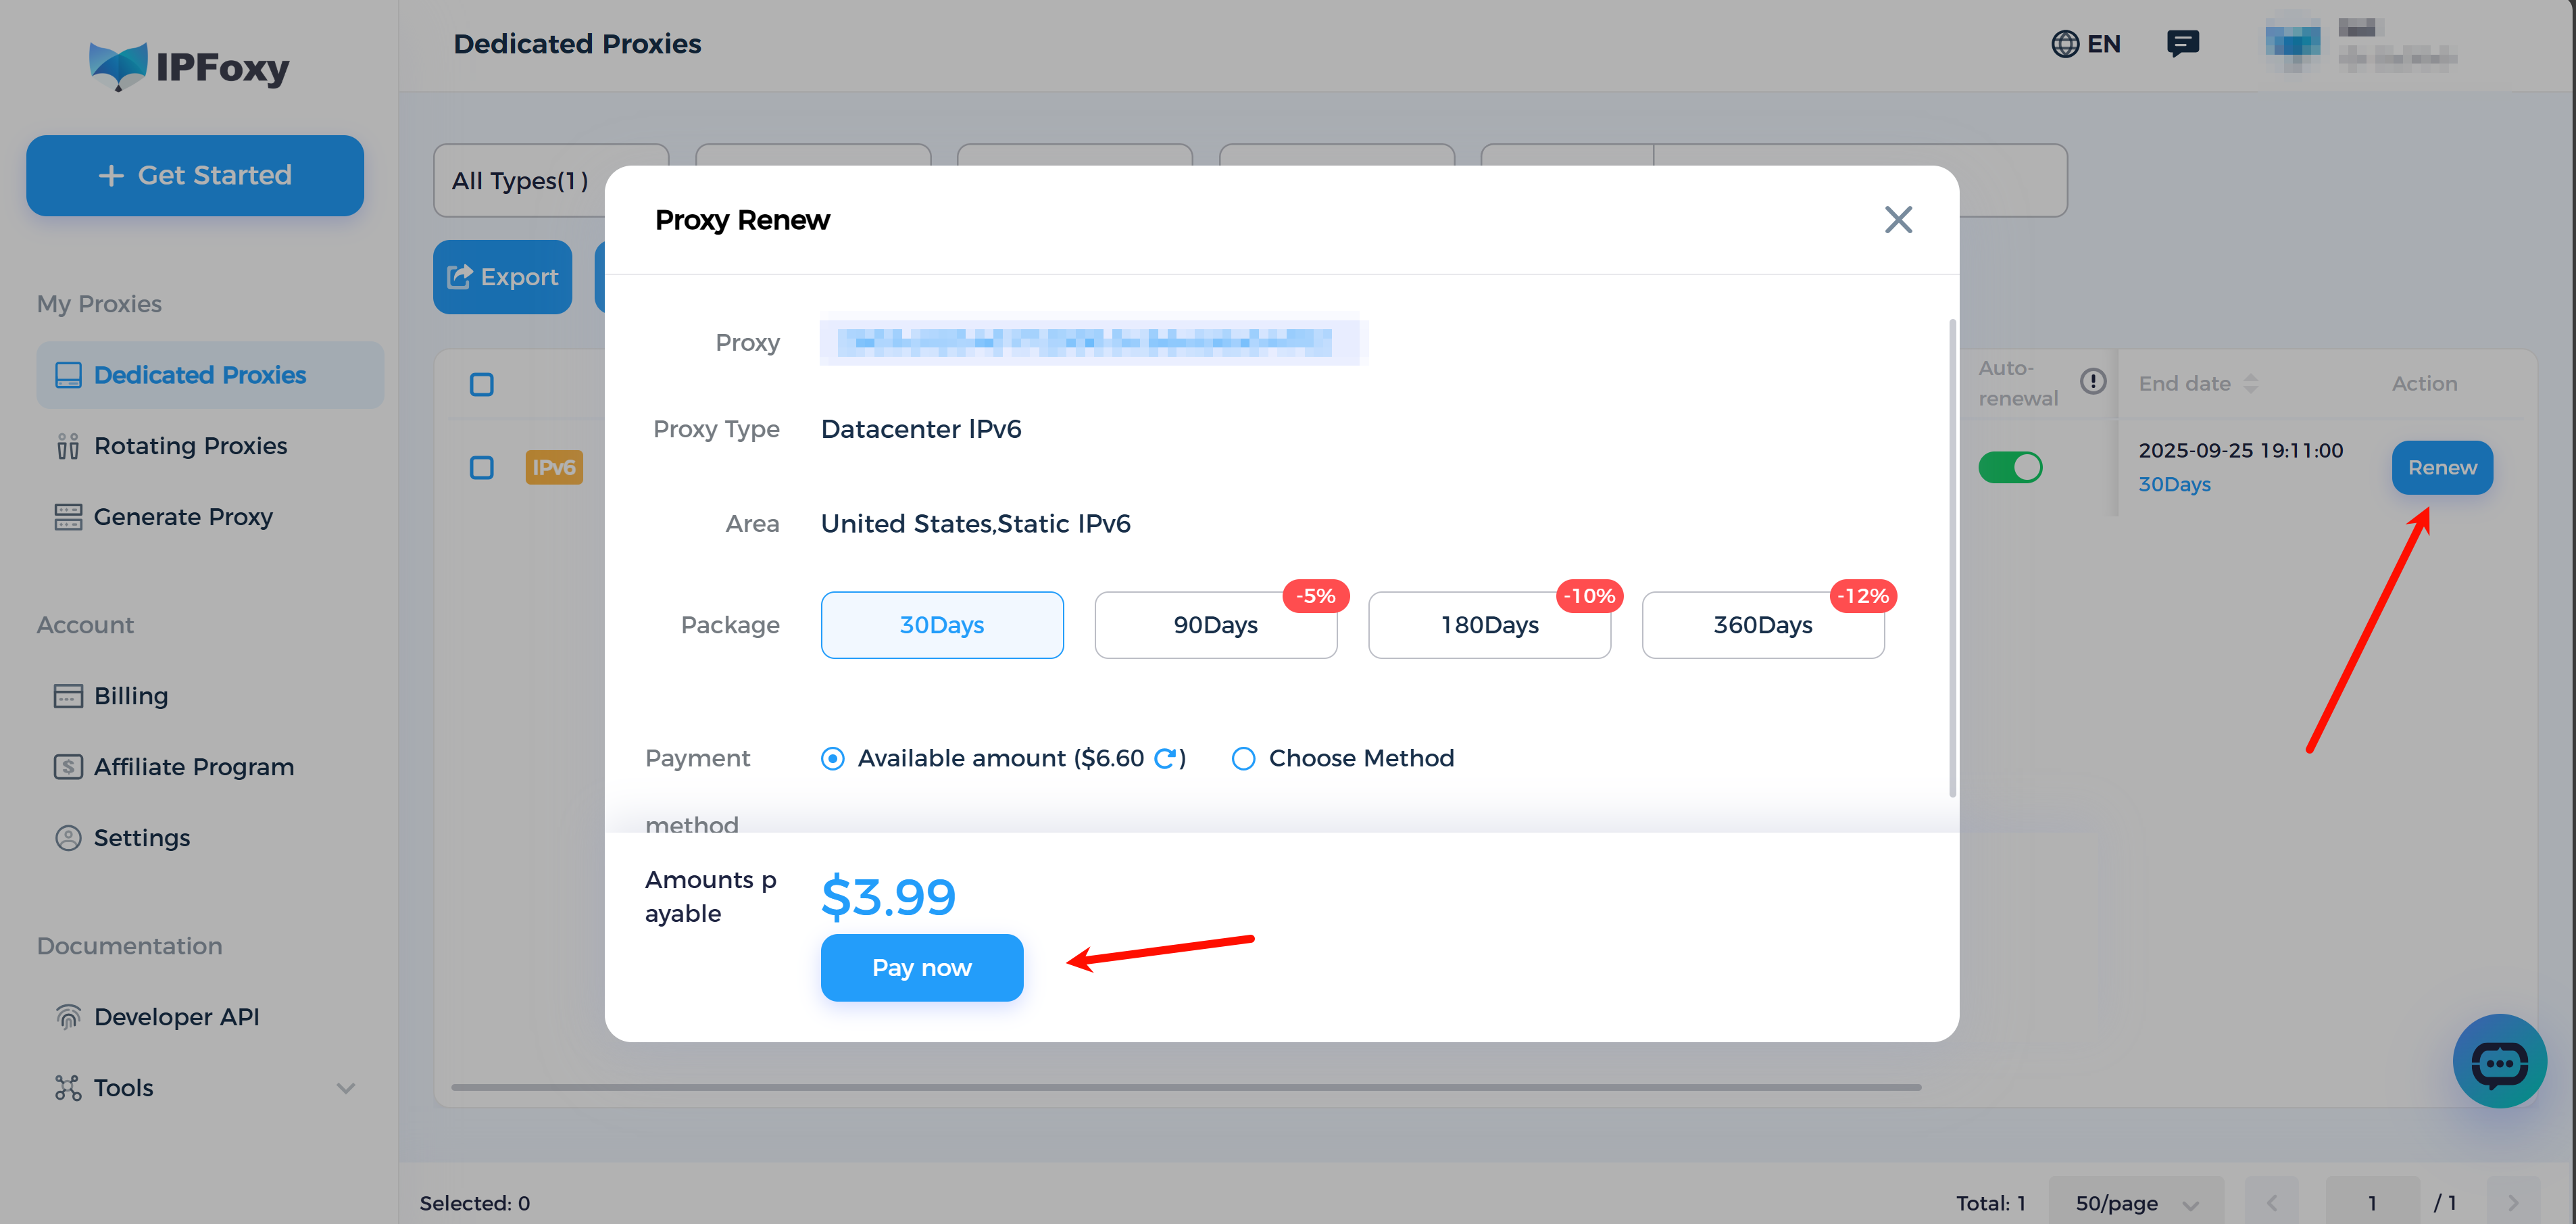
Task: Click the Get Started button
Action: pyautogui.click(x=195, y=175)
